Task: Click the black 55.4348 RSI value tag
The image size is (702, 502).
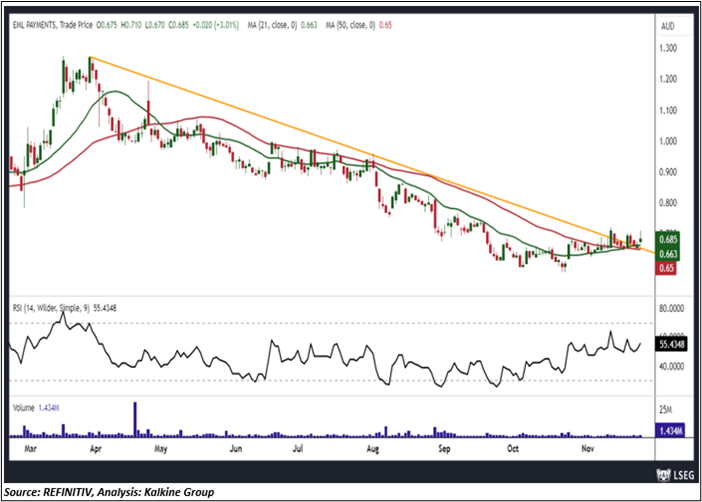Action: [x=671, y=344]
